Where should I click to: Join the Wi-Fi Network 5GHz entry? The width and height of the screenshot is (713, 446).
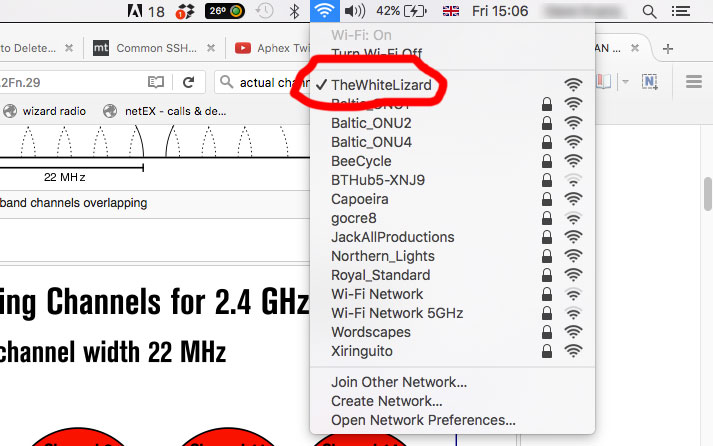point(452,313)
